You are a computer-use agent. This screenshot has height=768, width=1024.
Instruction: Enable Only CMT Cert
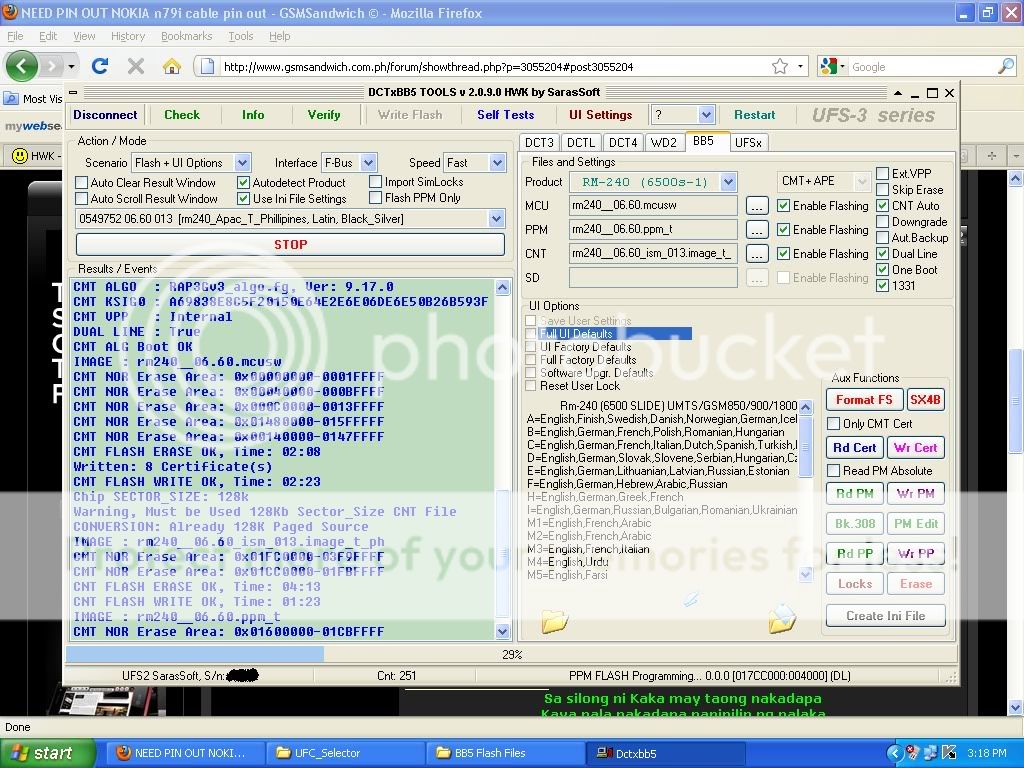coord(833,423)
